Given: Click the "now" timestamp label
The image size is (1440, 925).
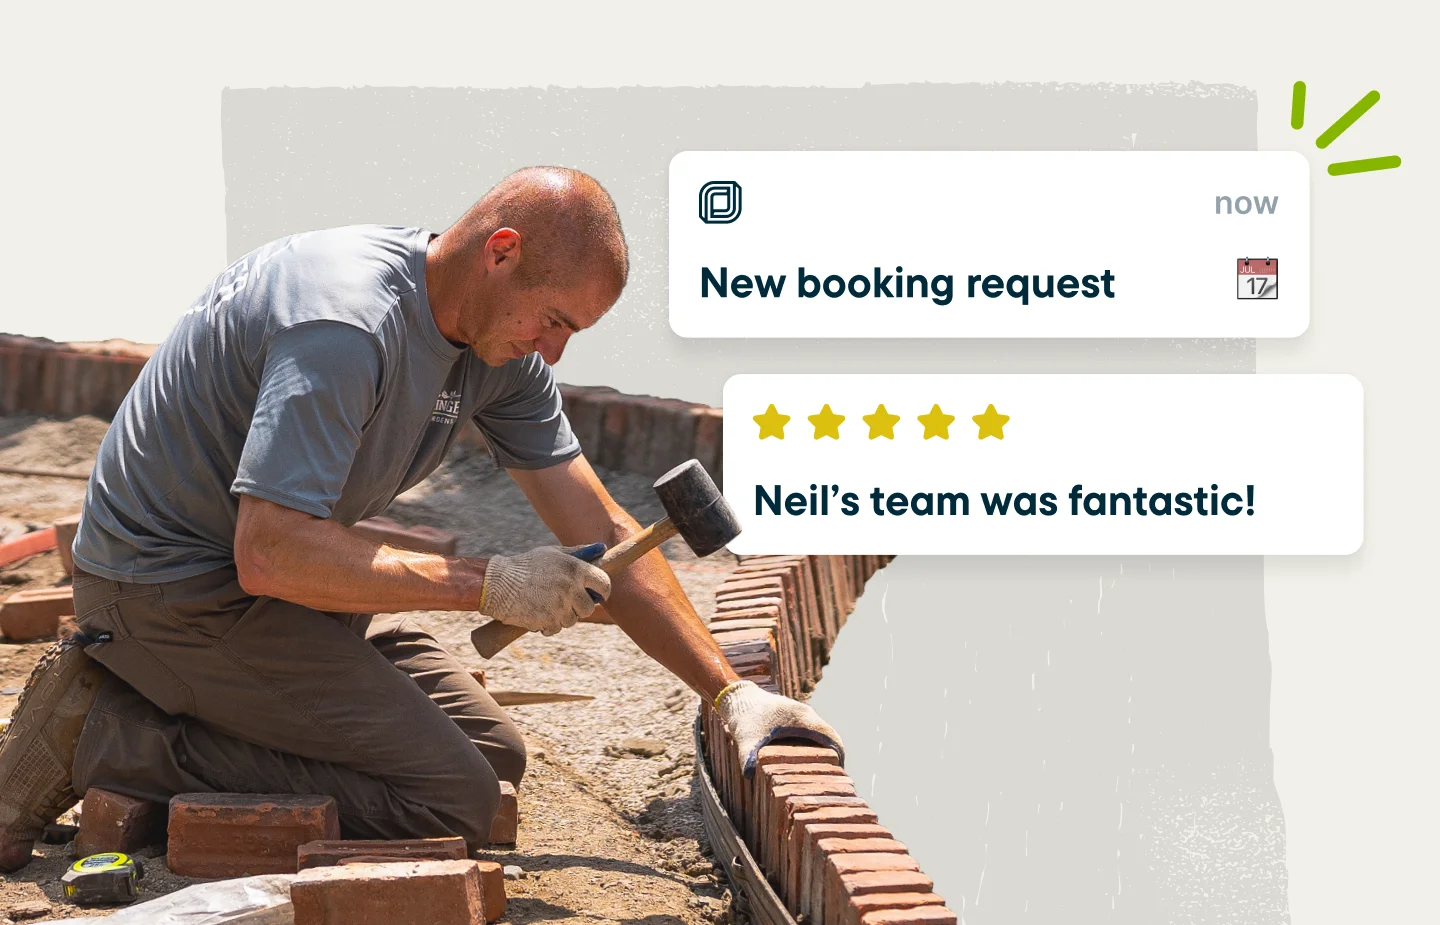Looking at the screenshot, I should [1246, 203].
